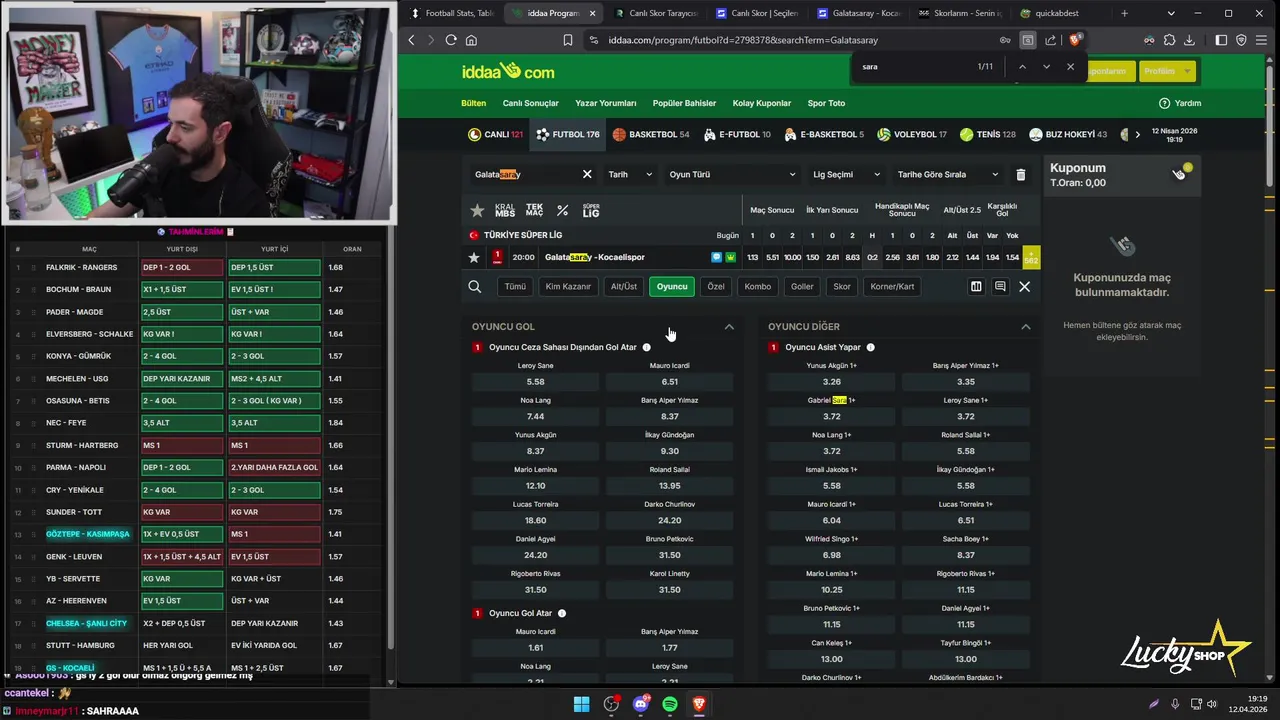Viewport: 1280px width, 720px height.
Task: Close the match markets panel with X
Action: [1024, 286]
